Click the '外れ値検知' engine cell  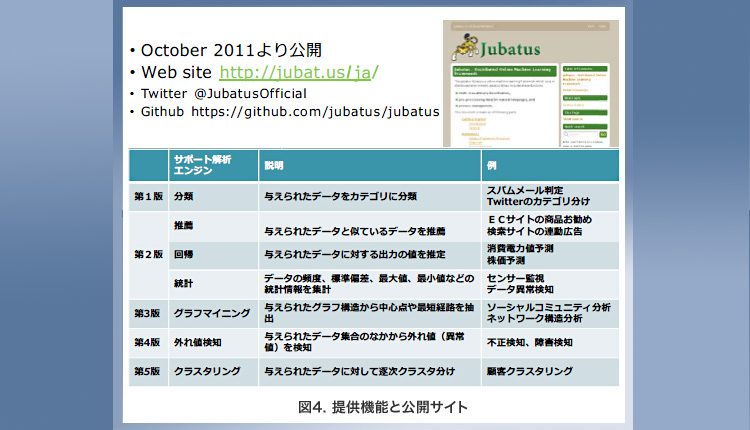coord(213,343)
